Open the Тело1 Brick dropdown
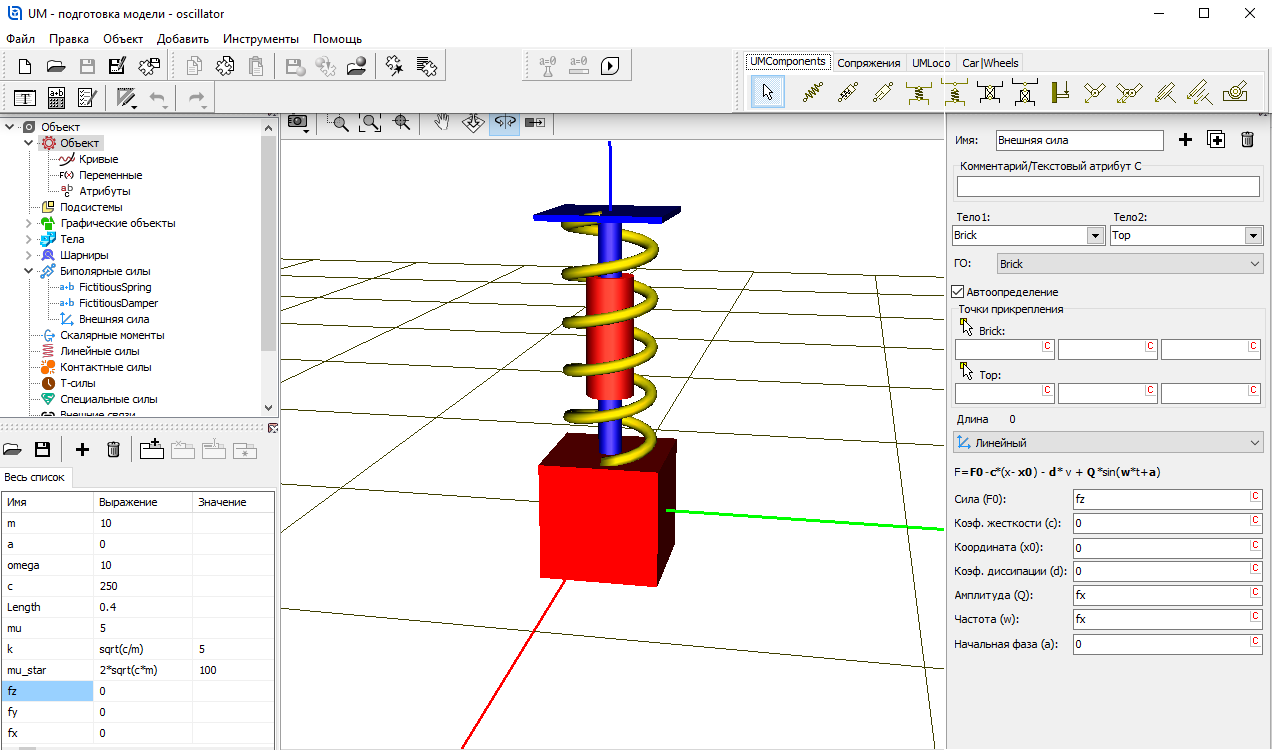1272x750 pixels. (x=1093, y=236)
